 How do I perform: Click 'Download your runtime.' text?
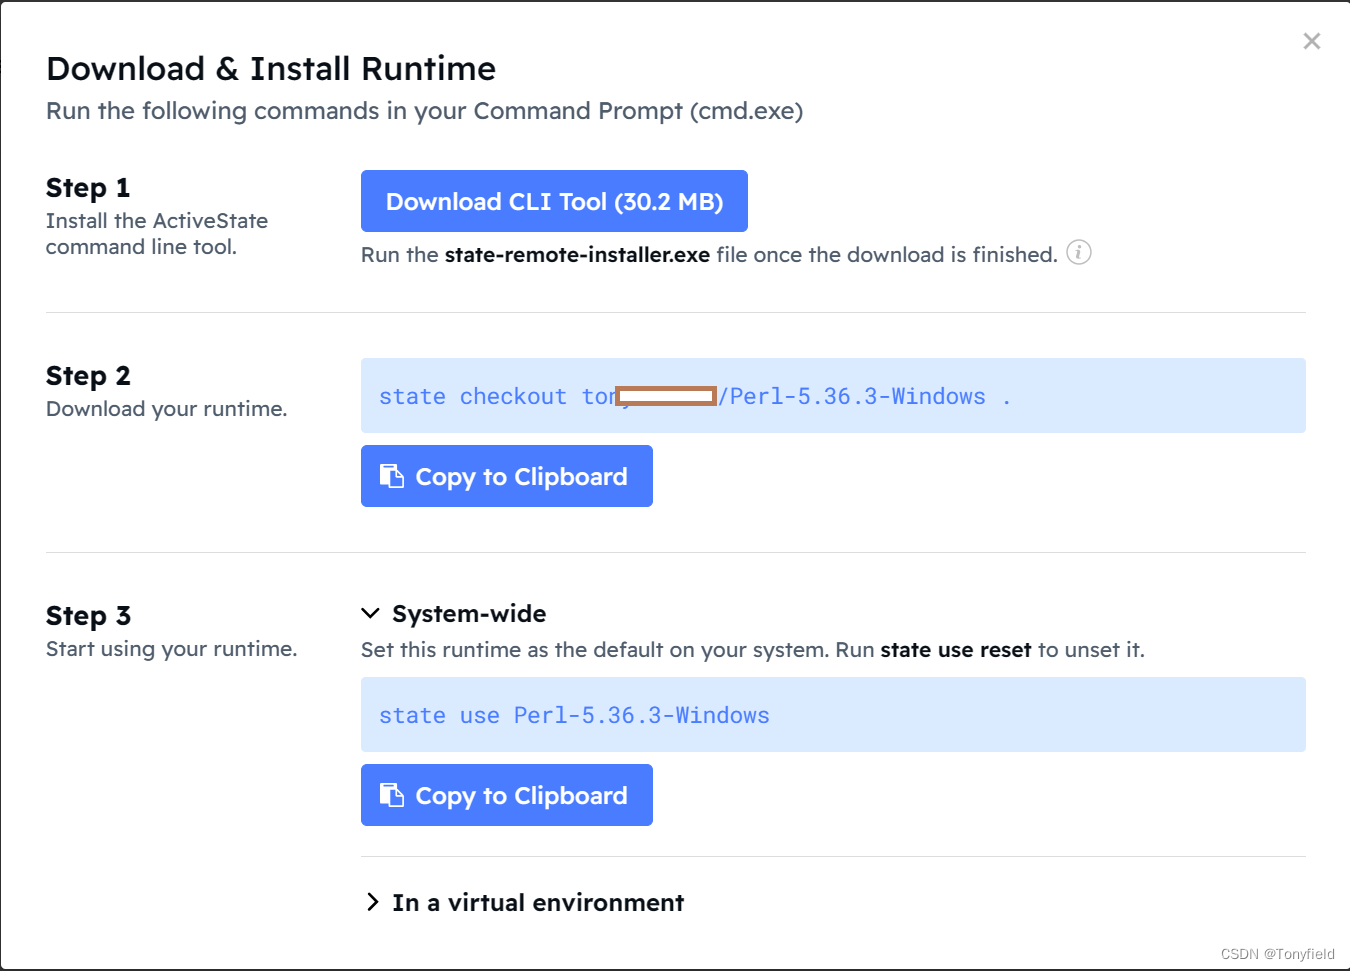pos(167,409)
